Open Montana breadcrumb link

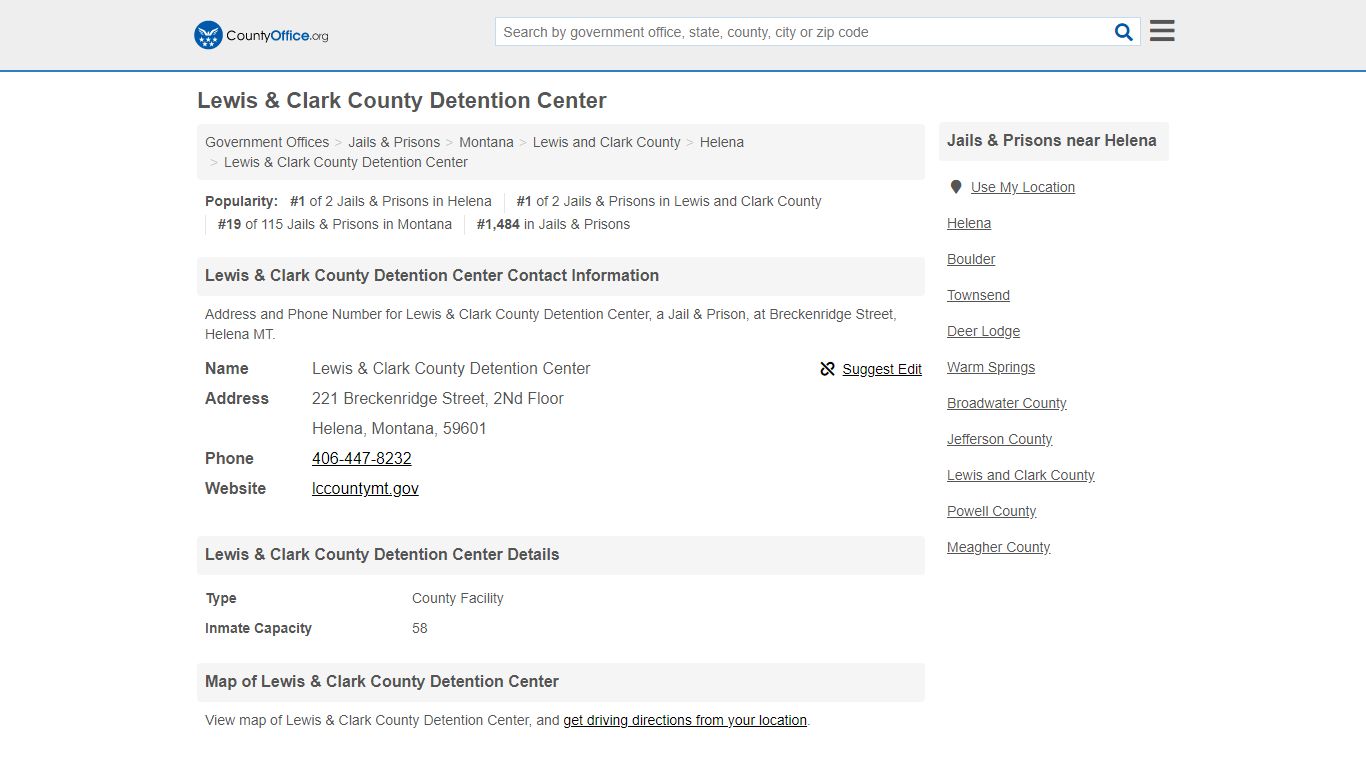(x=486, y=142)
